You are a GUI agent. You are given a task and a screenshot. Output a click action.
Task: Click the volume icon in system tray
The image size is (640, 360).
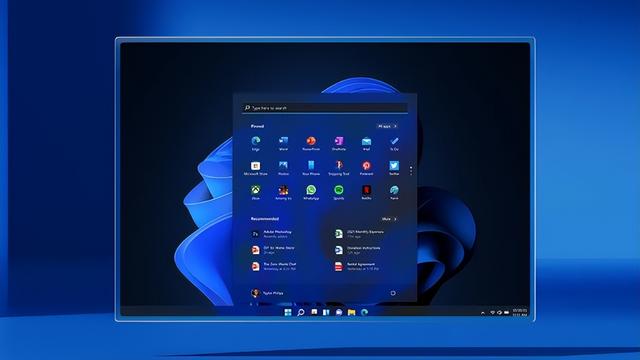(x=499, y=313)
